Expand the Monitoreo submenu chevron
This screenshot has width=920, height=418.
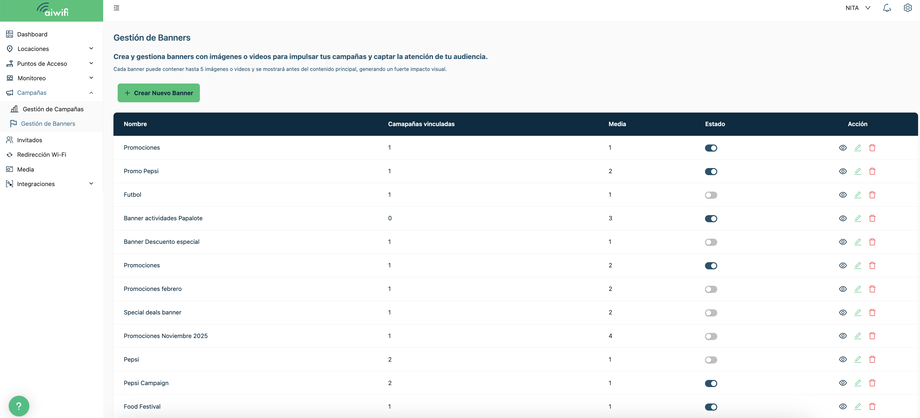91,77
